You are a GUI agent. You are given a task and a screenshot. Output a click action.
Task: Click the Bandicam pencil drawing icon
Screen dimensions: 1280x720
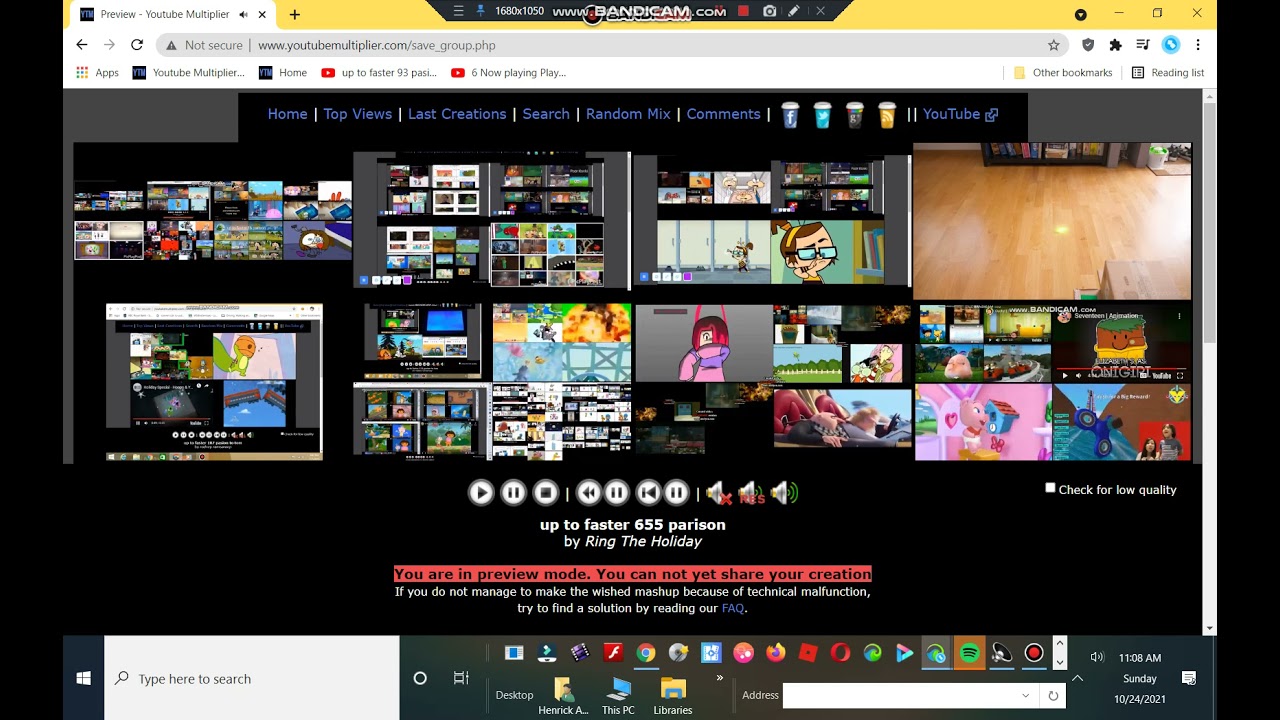[x=794, y=11]
